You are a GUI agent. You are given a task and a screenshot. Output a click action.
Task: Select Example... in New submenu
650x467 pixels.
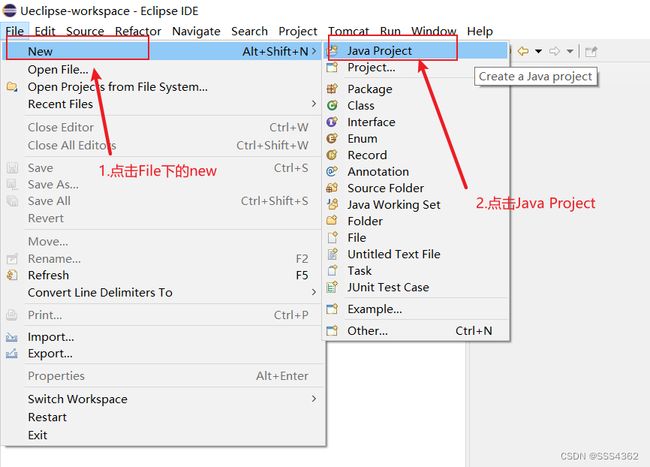pyautogui.click(x=417, y=309)
